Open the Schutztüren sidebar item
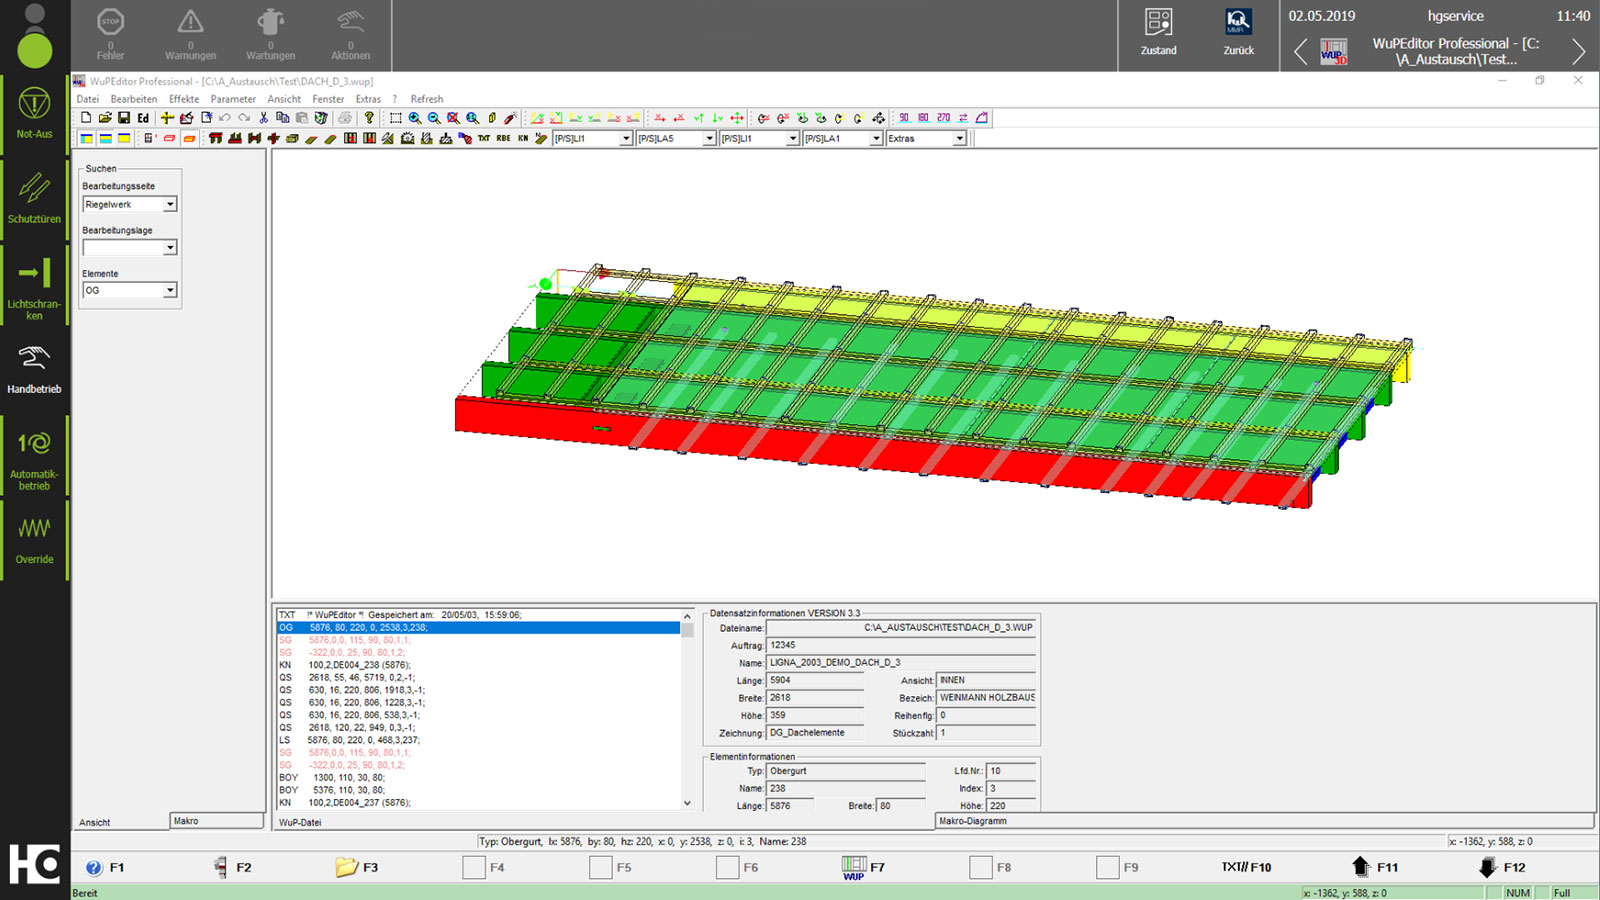Viewport: 1600px width, 900px height. click(x=34, y=197)
